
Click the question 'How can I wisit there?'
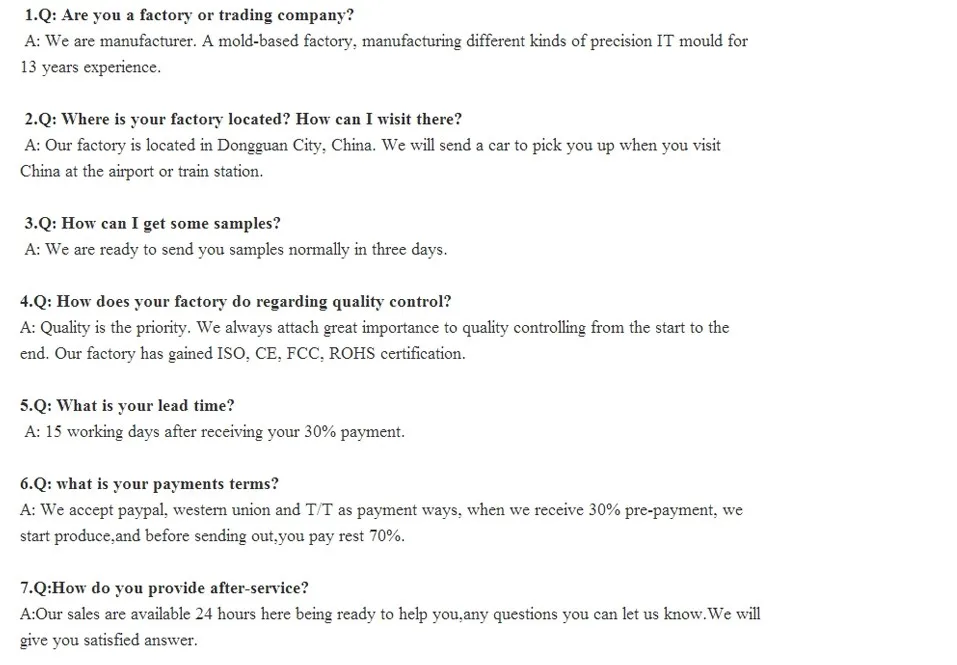pyautogui.click(x=379, y=120)
